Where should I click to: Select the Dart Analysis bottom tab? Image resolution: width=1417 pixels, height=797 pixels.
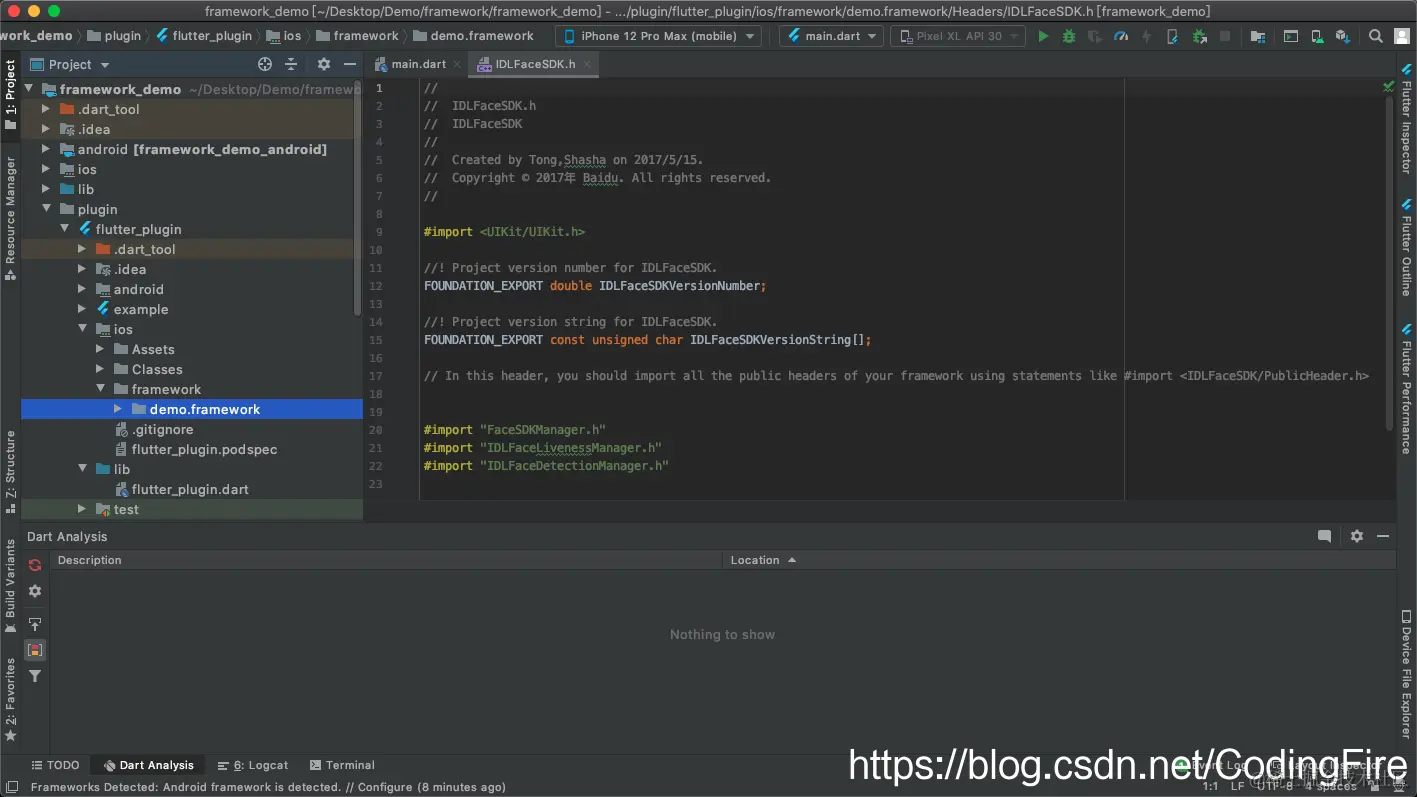point(148,765)
